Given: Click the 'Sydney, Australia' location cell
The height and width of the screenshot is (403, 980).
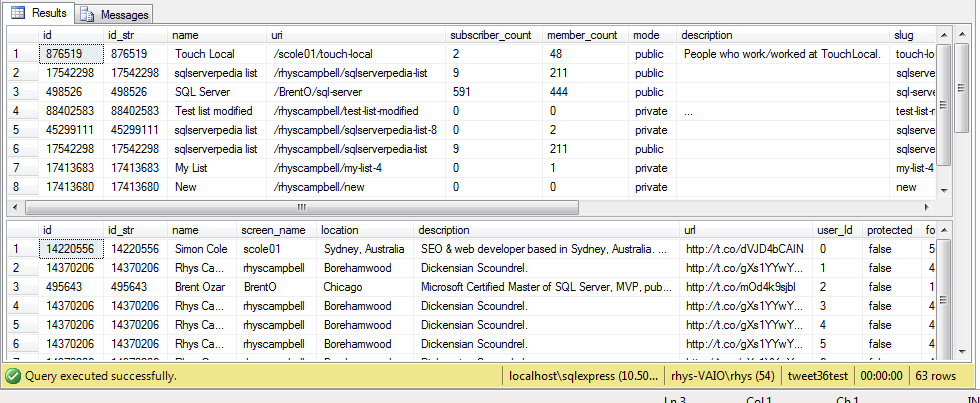Looking at the screenshot, I should (x=365, y=249).
